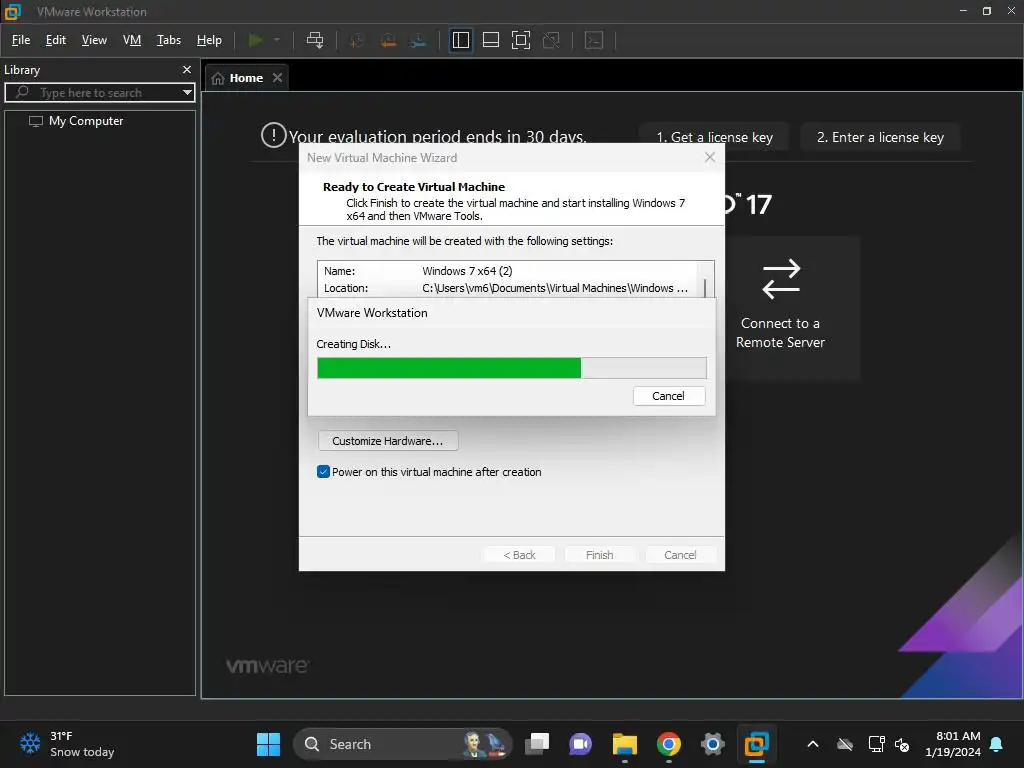Click the Manage Snapshots toolbar icon
The height and width of the screenshot is (768, 1024).
point(418,40)
